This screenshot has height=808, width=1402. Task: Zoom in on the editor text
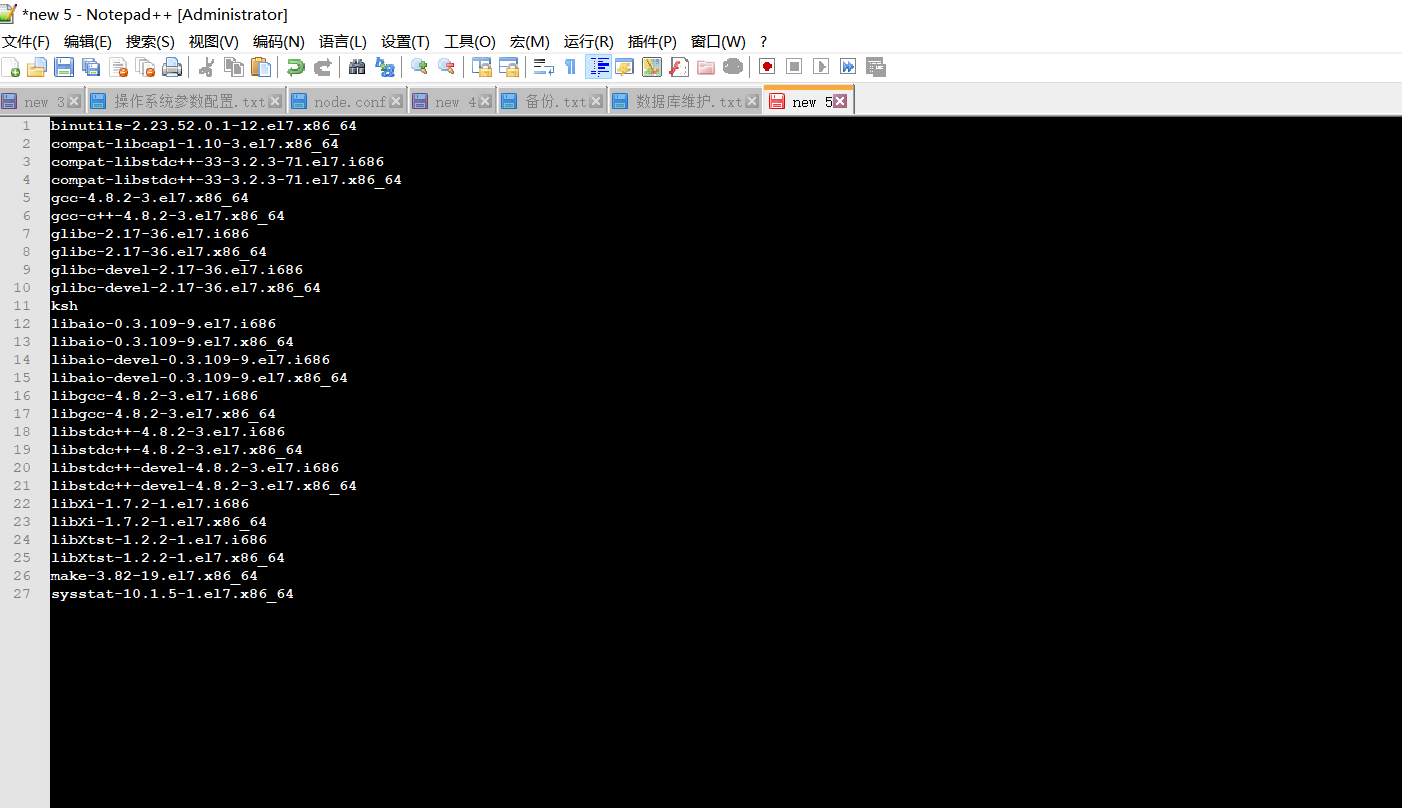click(419, 67)
